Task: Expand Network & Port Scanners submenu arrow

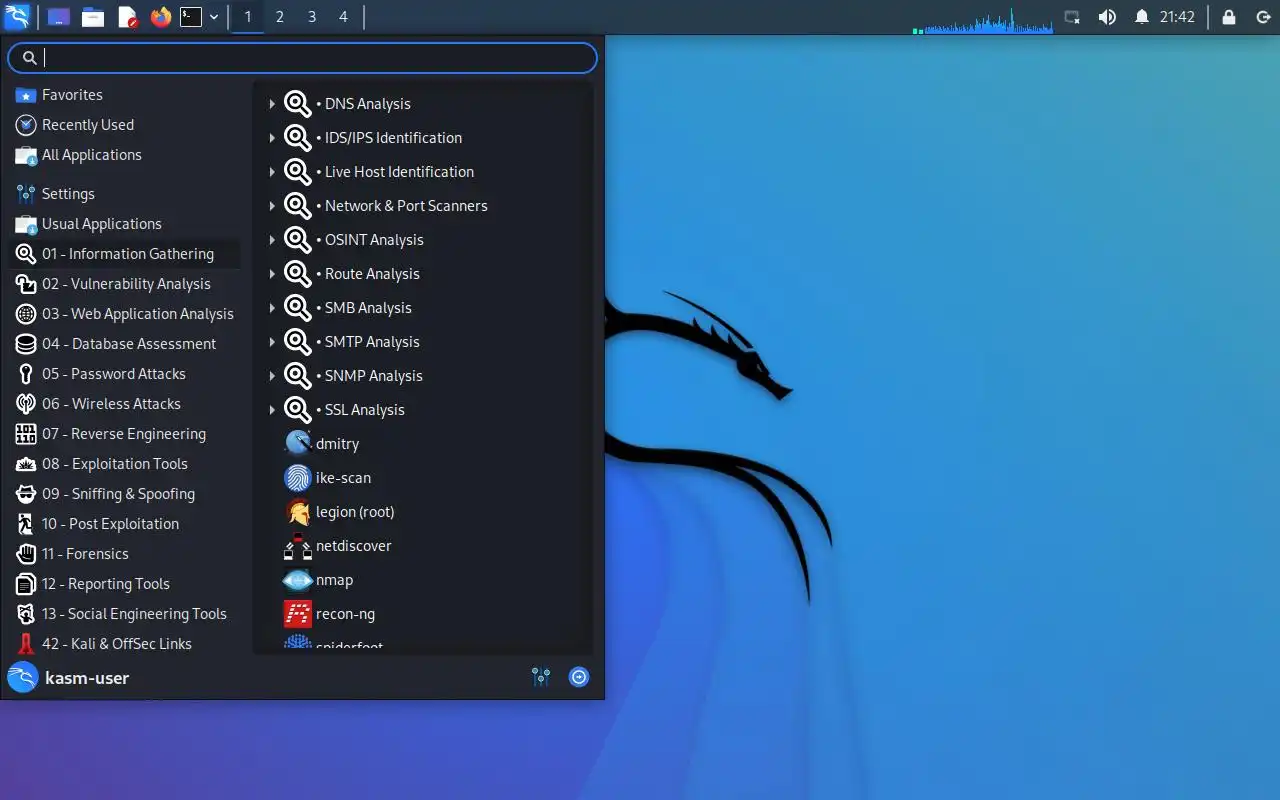Action: click(x=272, y=206)
